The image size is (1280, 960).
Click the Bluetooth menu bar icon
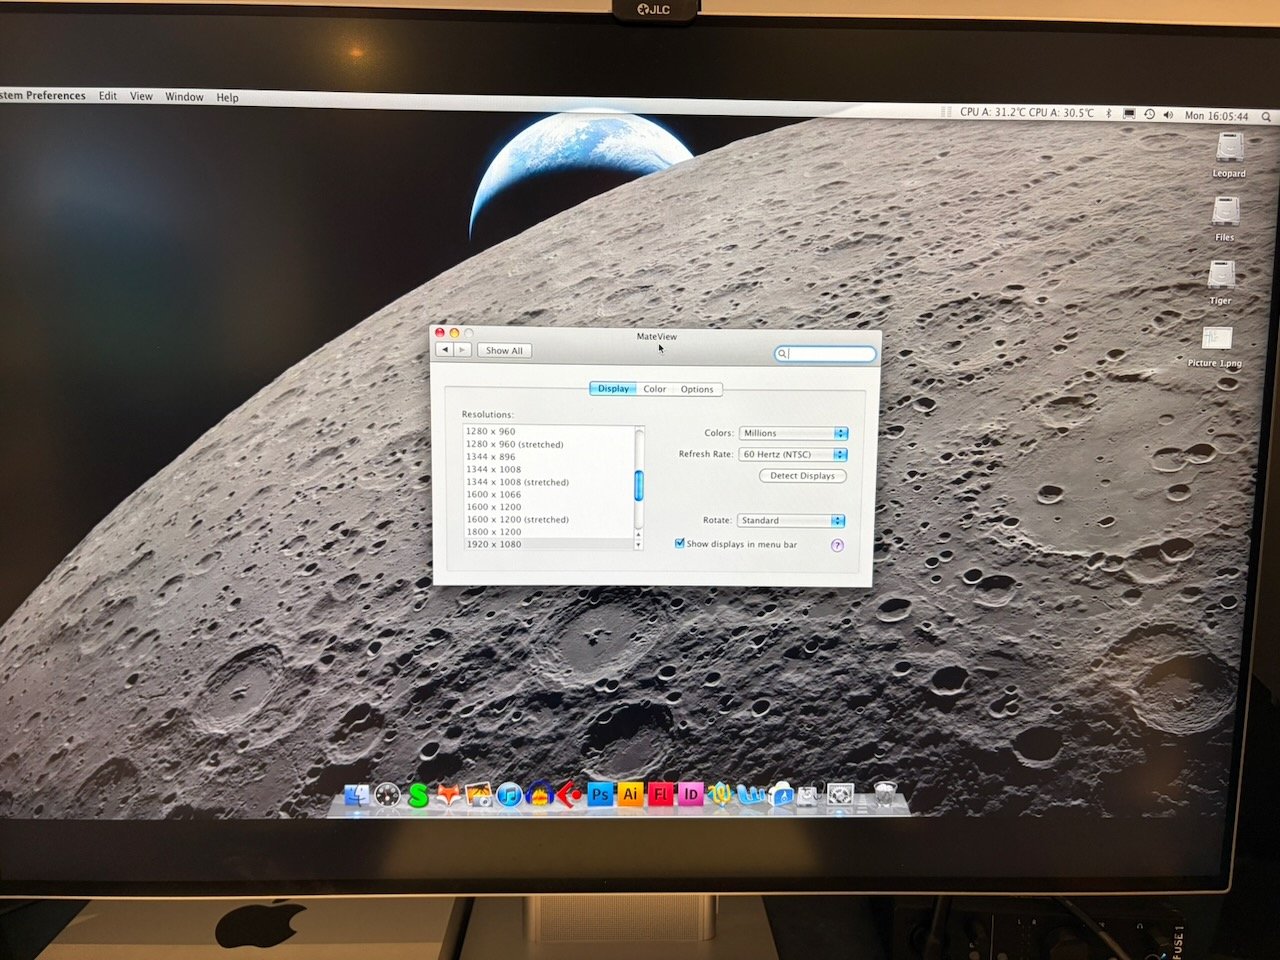tap(1108, 114)
